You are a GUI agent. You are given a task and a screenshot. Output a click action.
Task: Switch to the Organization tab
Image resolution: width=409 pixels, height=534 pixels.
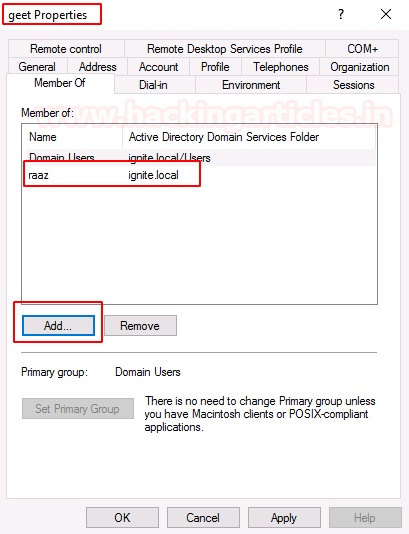point(360,67)
